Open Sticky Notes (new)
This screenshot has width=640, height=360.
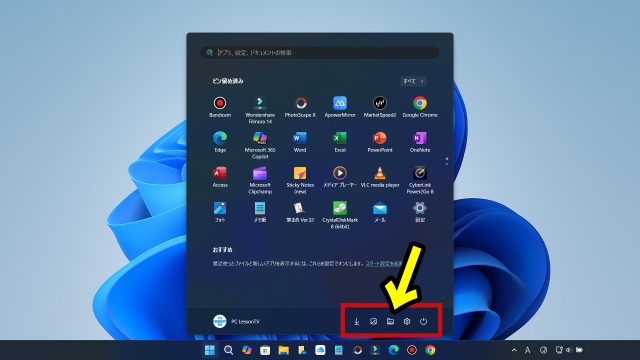(x=300, y=180)
